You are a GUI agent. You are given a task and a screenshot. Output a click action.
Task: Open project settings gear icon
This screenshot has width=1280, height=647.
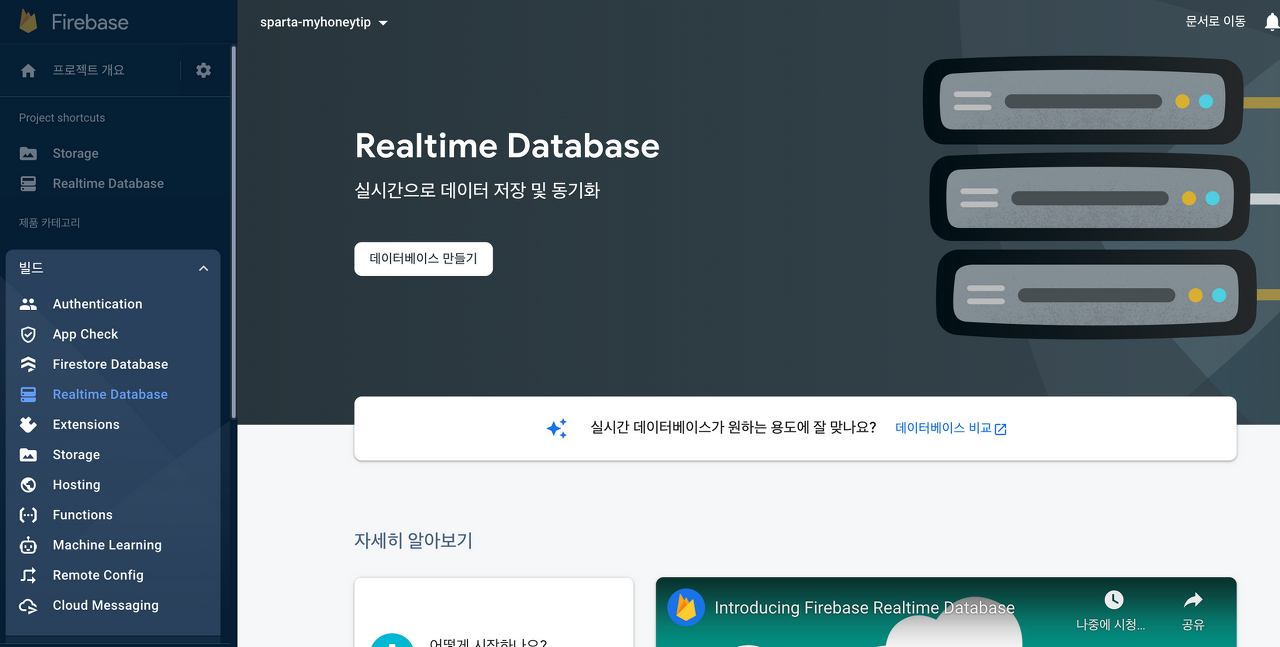(x=203, y=70)
